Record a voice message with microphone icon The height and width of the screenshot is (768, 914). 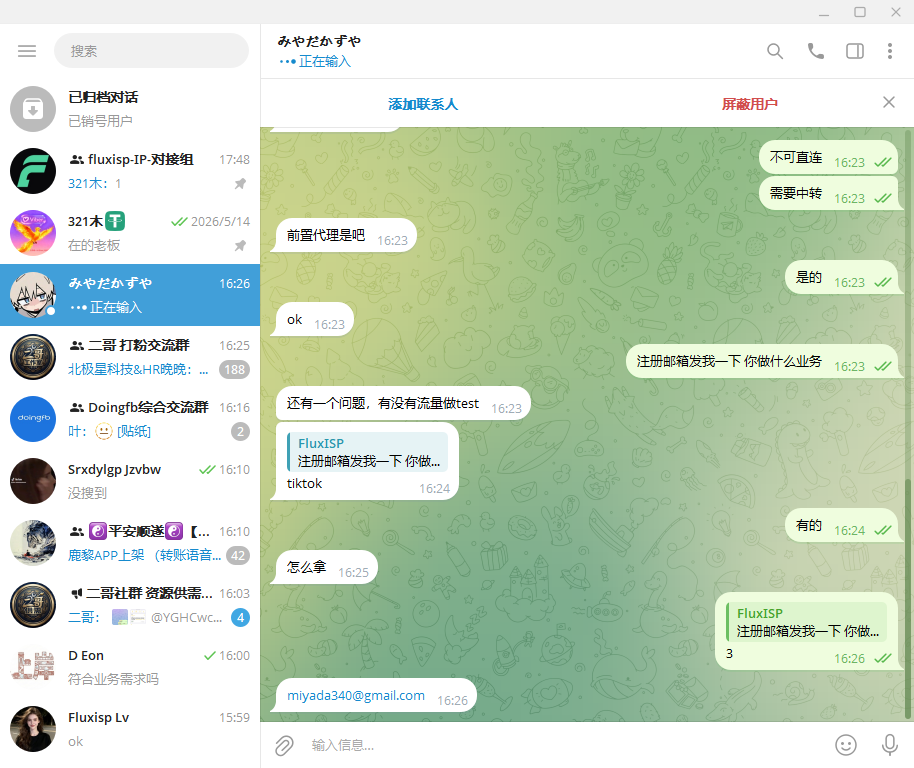[x=890, y=745]
